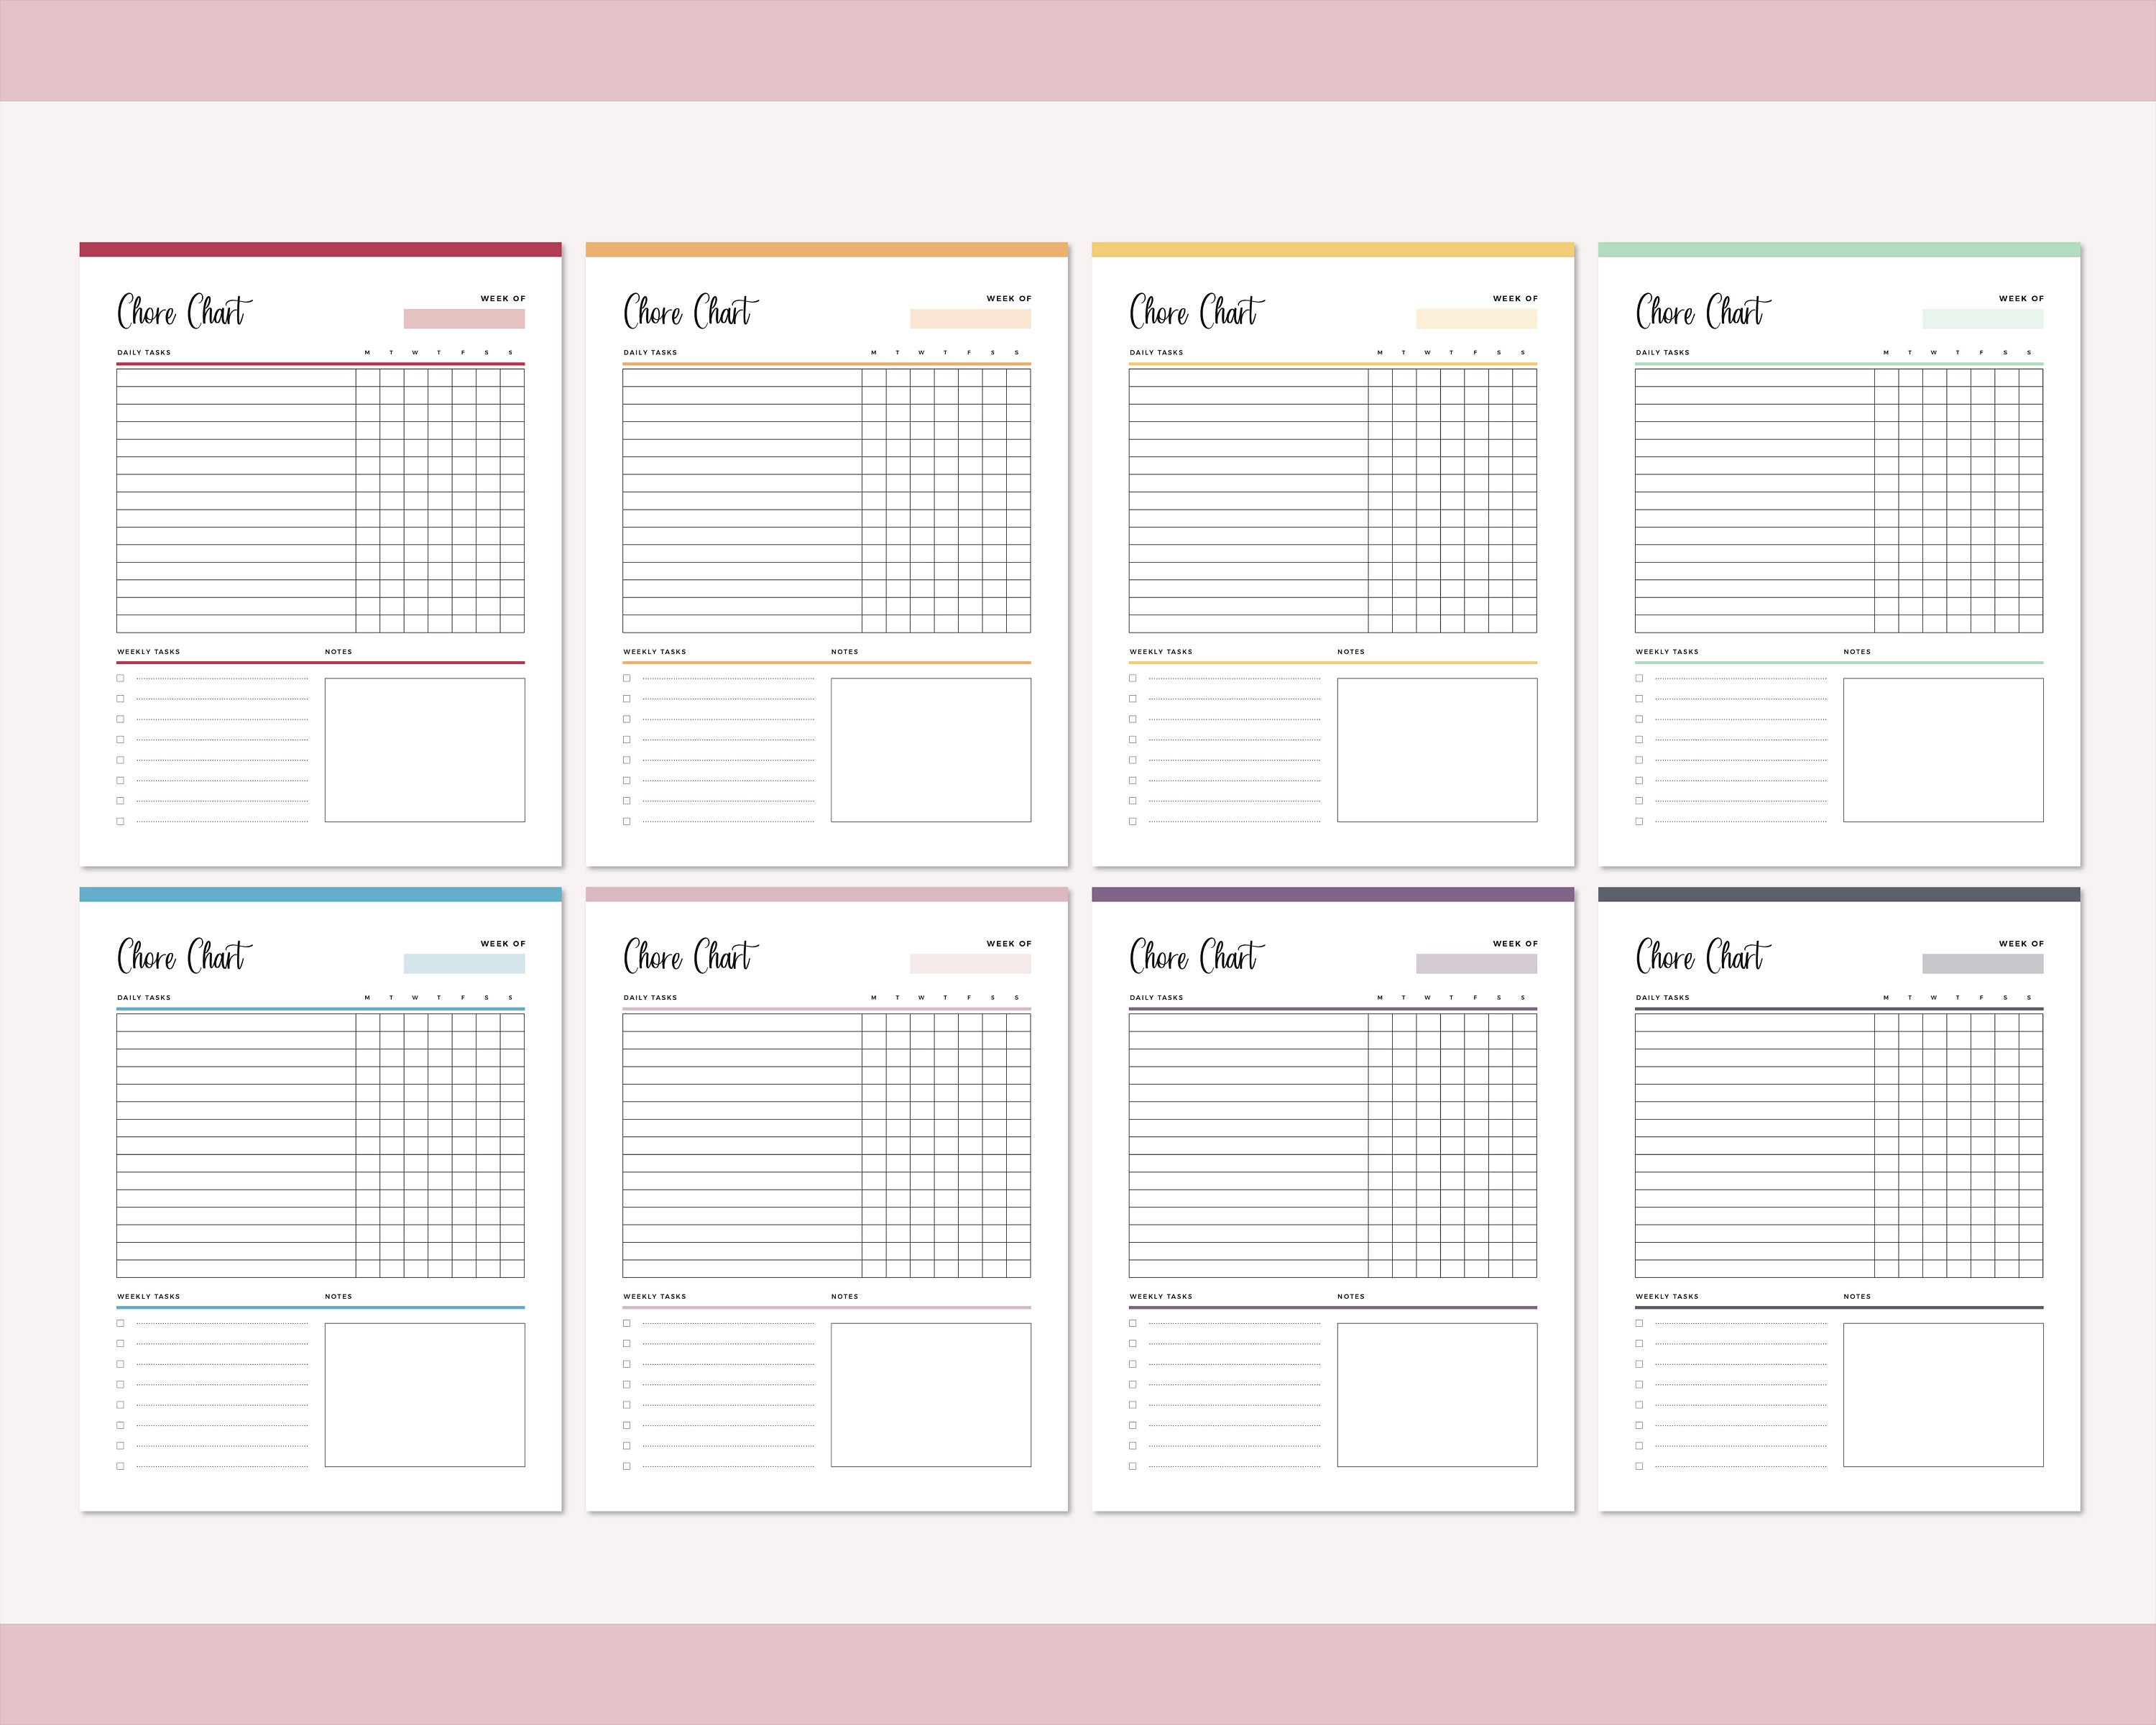Click the orange chart's Week Of field
2156x1725 pixels.
click(x=970, y=319)
